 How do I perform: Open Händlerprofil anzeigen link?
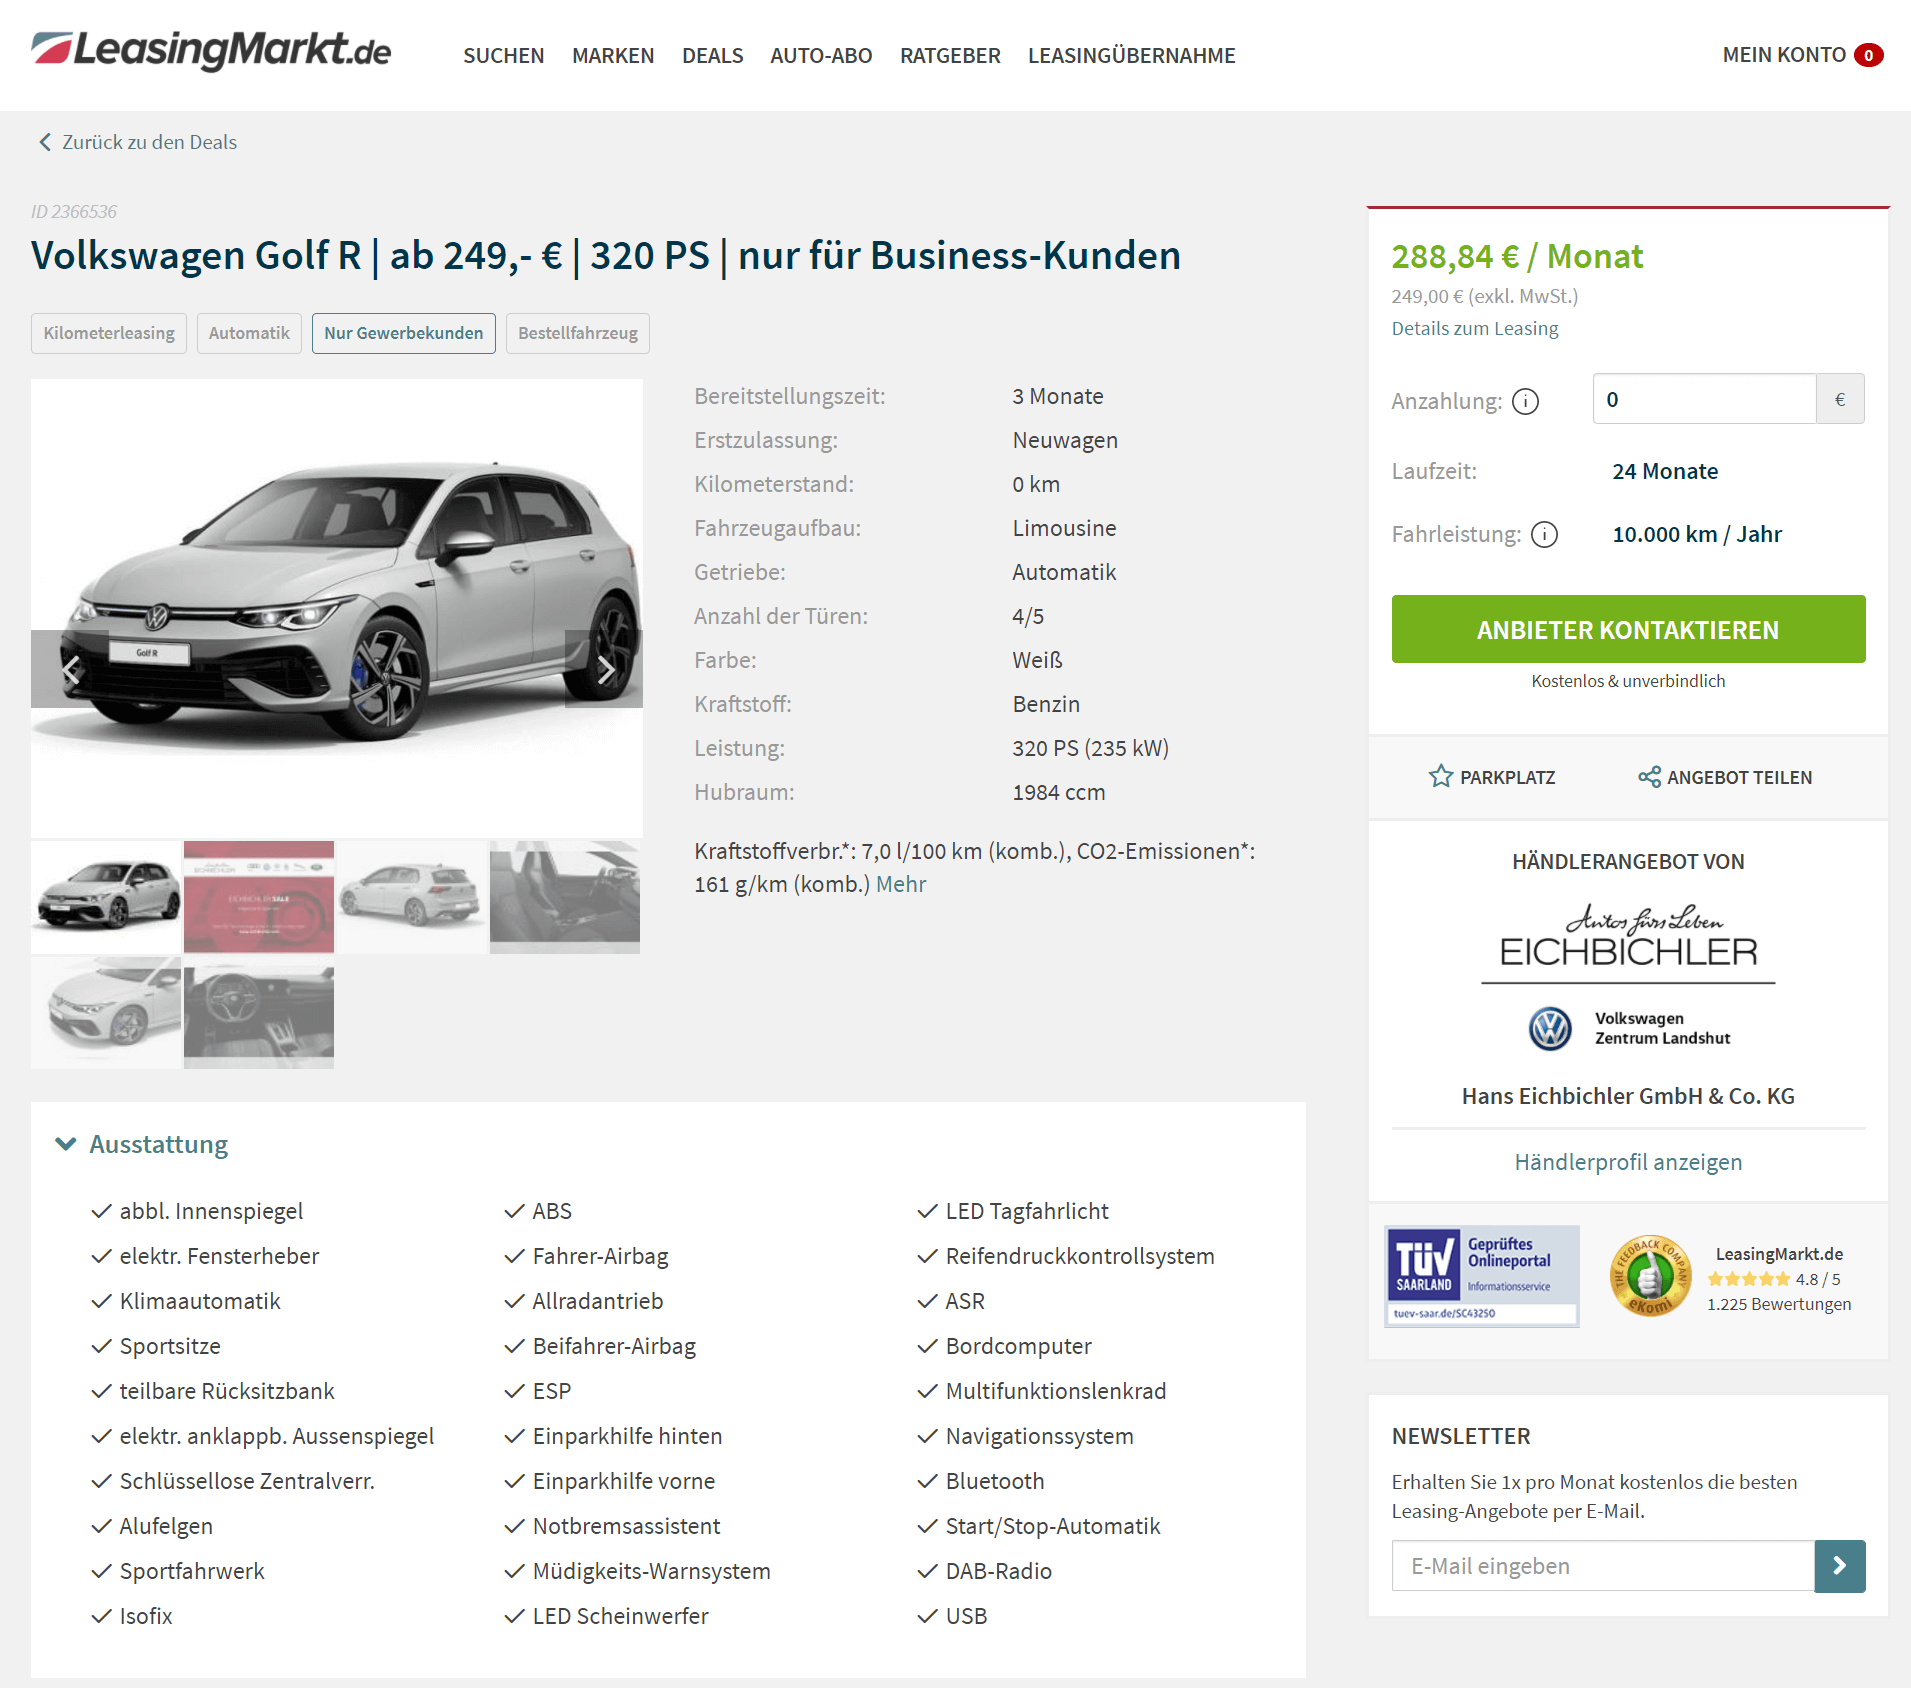1628,1162
